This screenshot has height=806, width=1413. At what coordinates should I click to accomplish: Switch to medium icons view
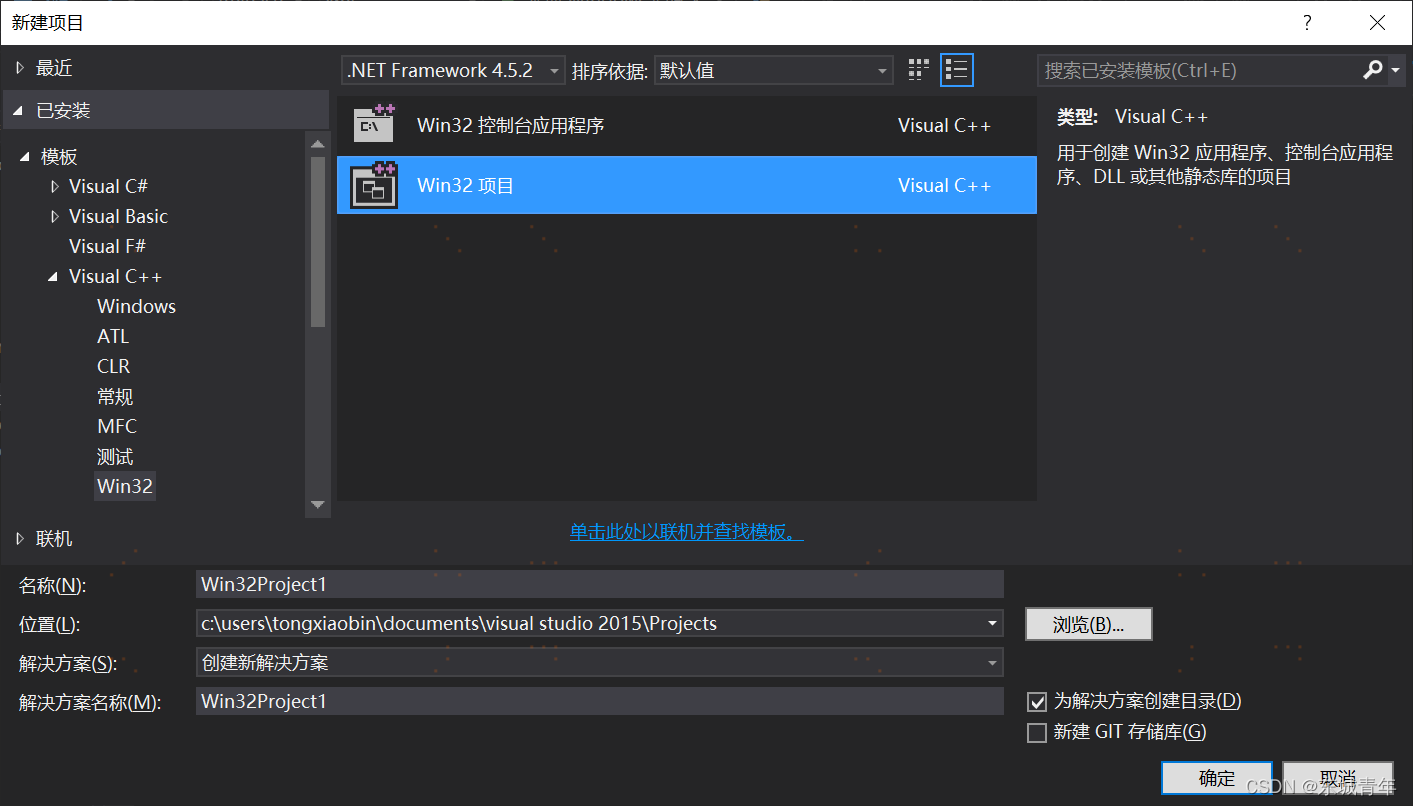918,70
